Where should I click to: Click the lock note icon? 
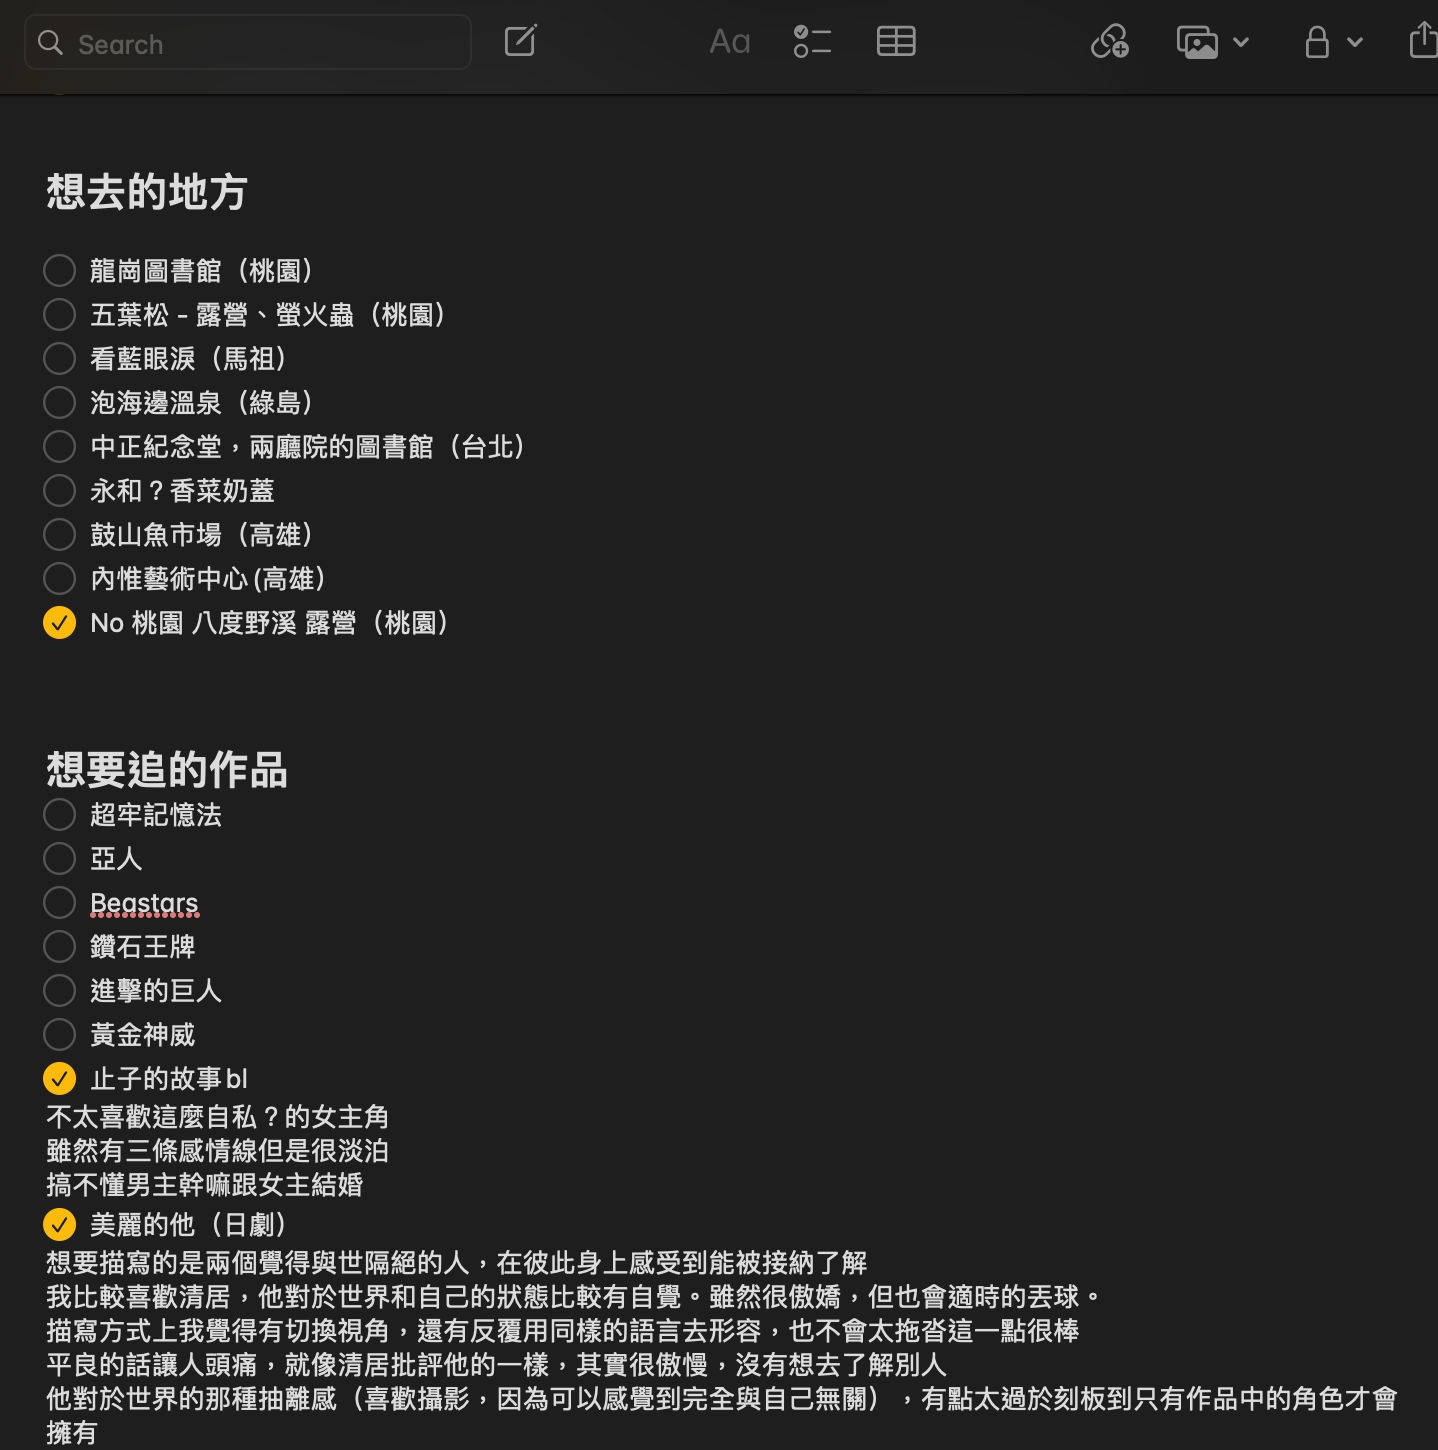tap(1317, 42)
